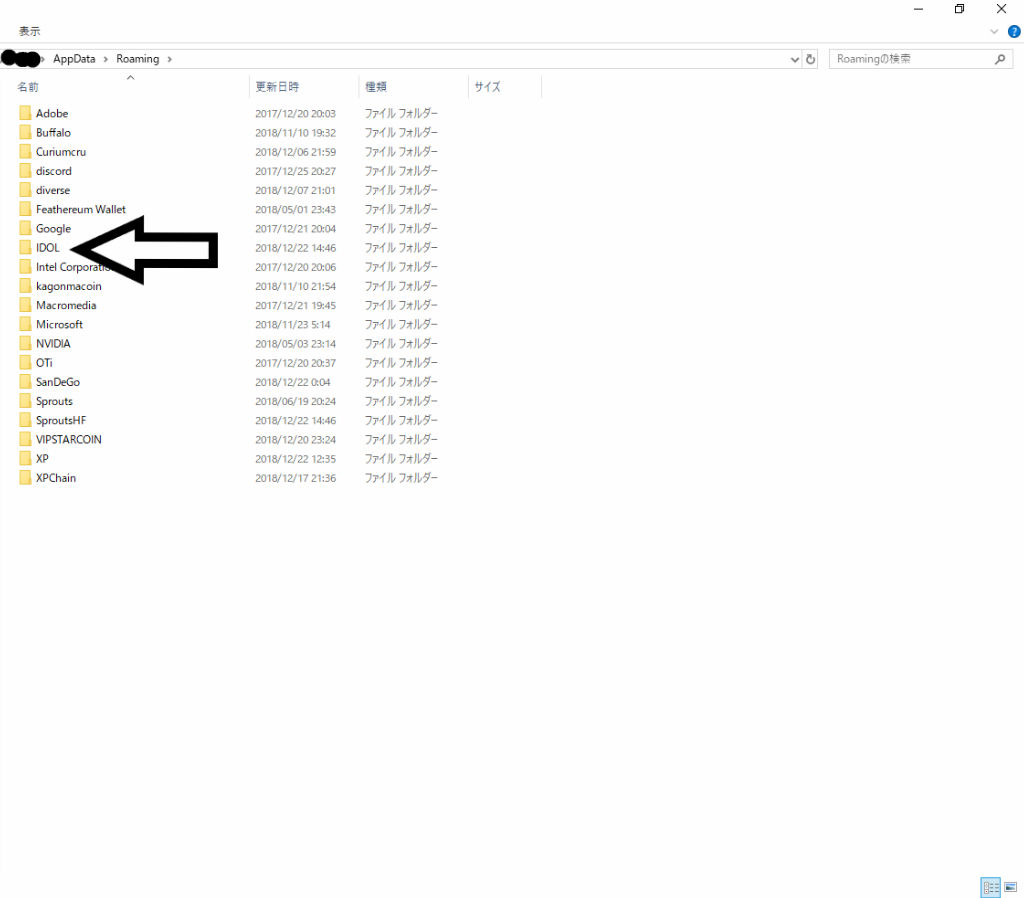Select Feathereum Wallet folder icon
1024x898 pixels.
[x=25, y=209]
